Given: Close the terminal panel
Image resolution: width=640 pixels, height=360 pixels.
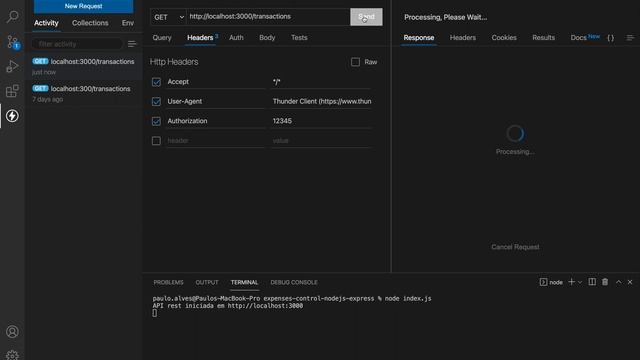Looking at the screenshot, I should tap(630, 282).
